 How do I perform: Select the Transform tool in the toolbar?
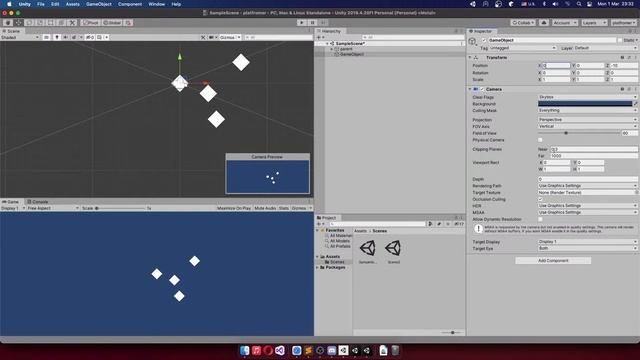61,22
